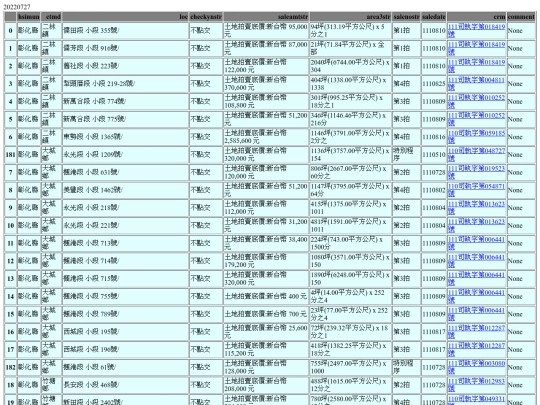Click the crm column header
540x405 pixels.
[x=477, y=17]
